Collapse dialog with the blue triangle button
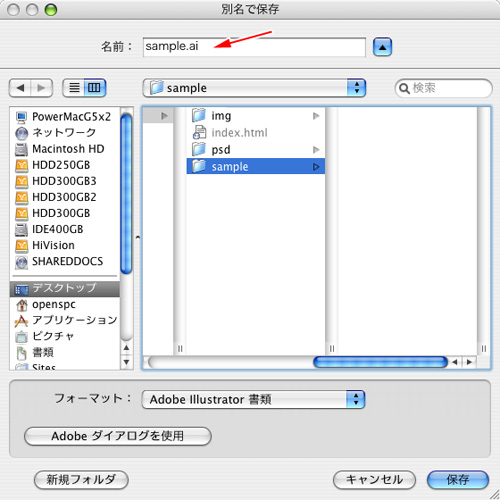500x500 pixels. coord(382,47)
